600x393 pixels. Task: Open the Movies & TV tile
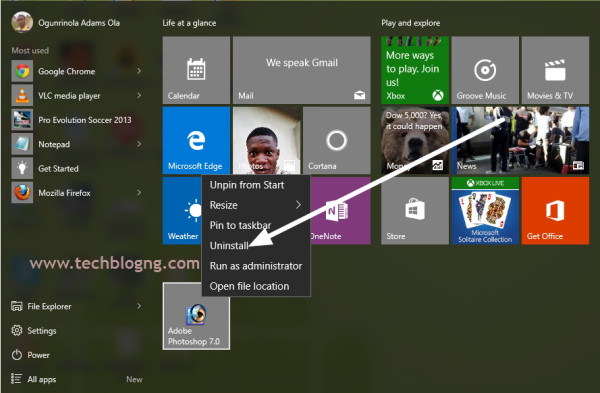[555, 70]
